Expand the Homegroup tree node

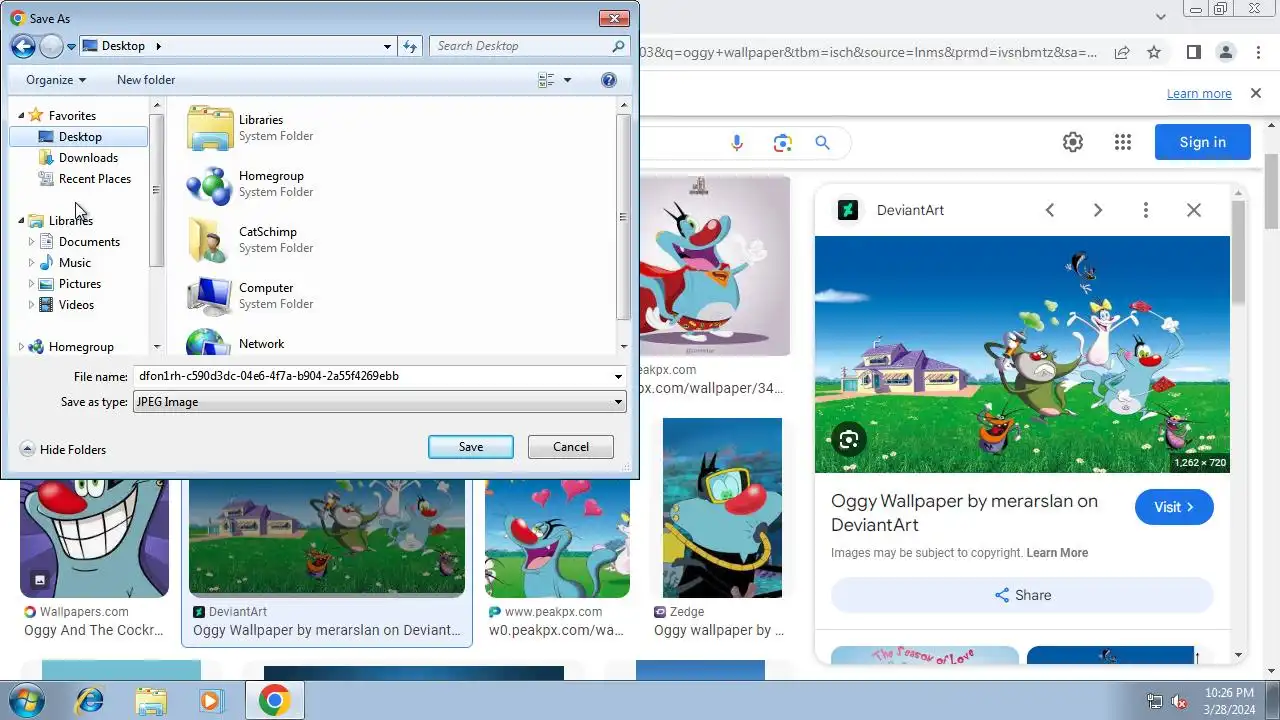[21, 347]
